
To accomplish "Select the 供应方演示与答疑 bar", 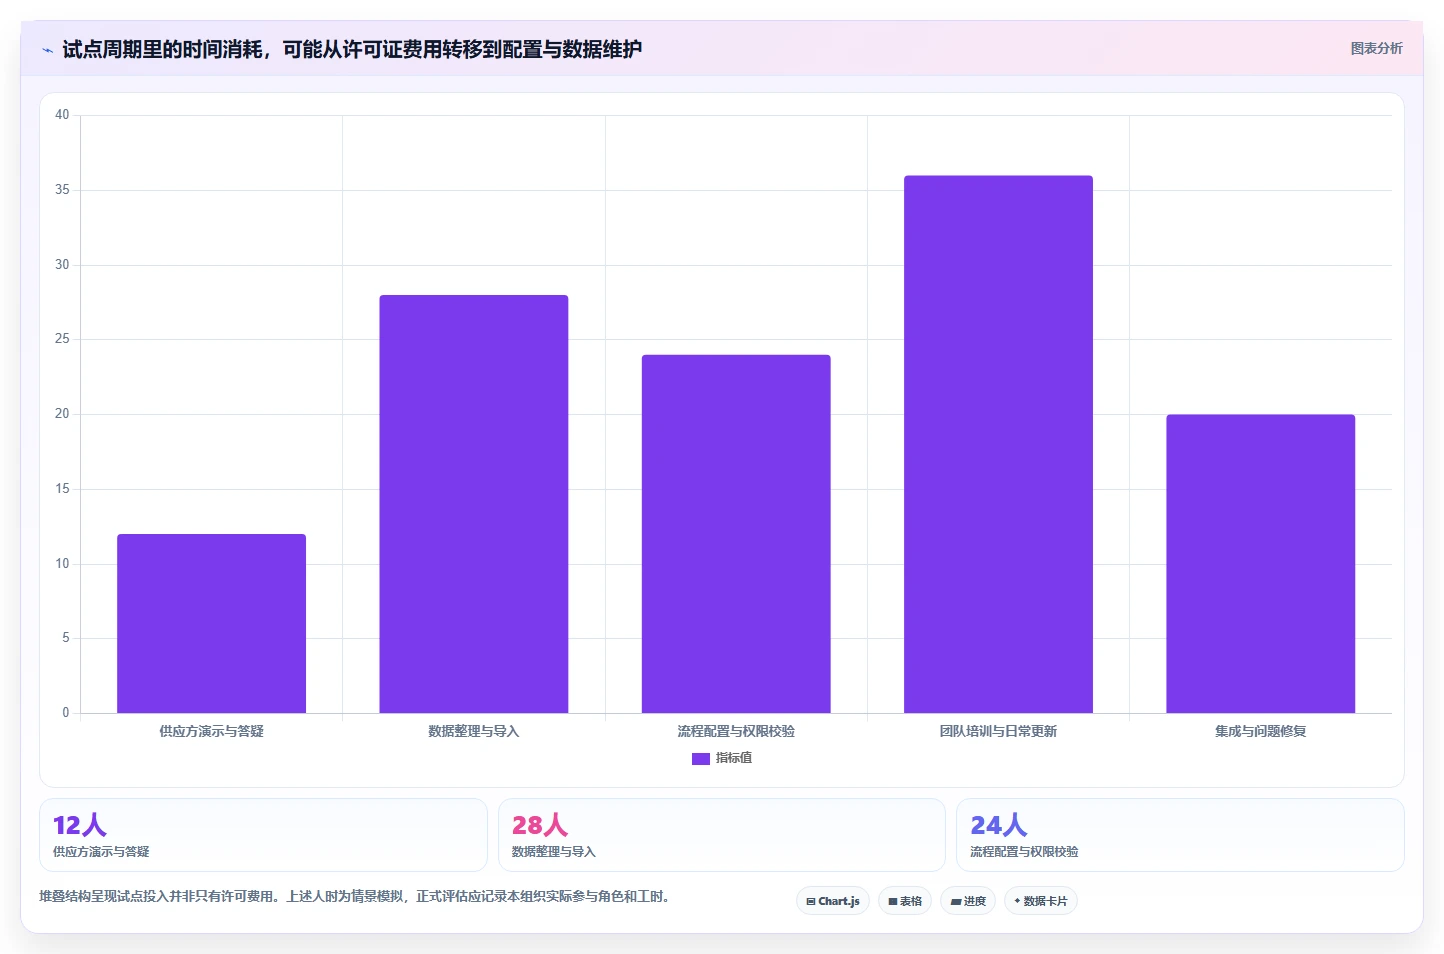I will coord(211,623).
